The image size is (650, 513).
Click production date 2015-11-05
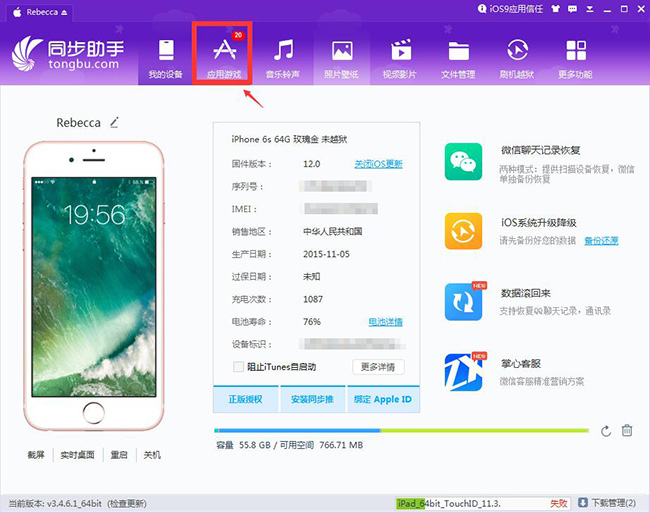[326, 254]
